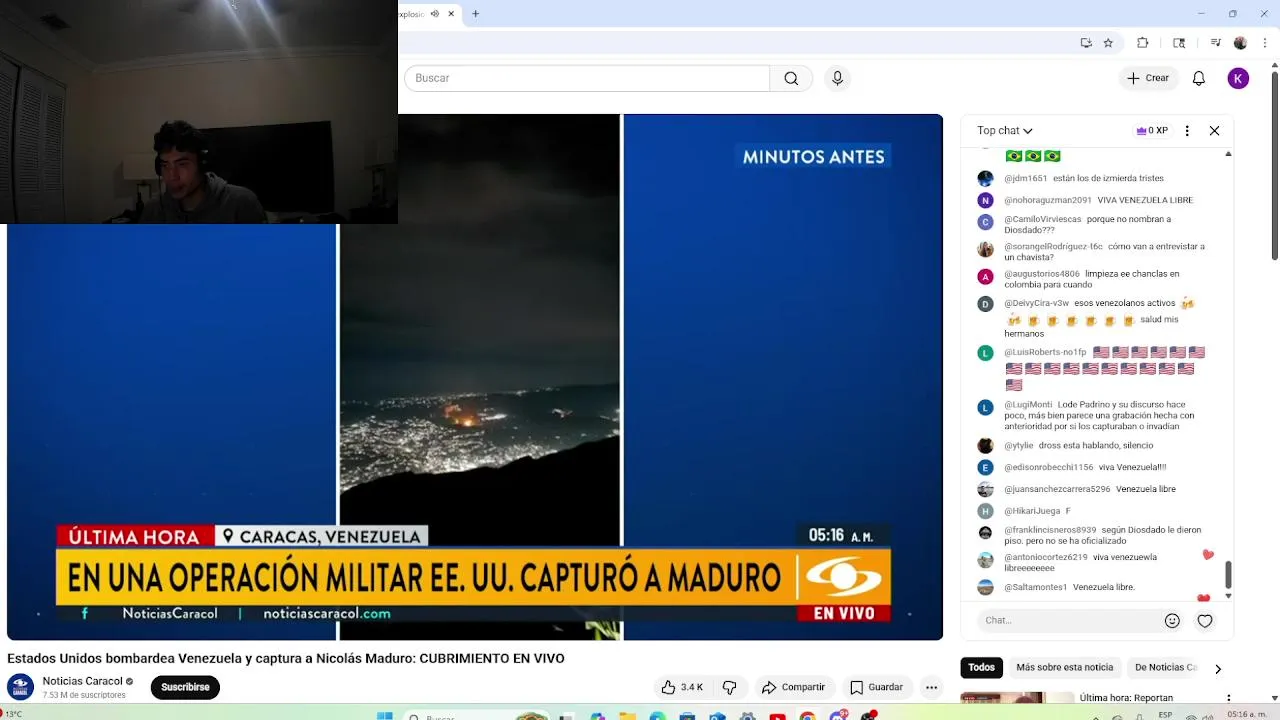Close the live chat panel
The image size is (1280, 720).
tap(1214, 130)
